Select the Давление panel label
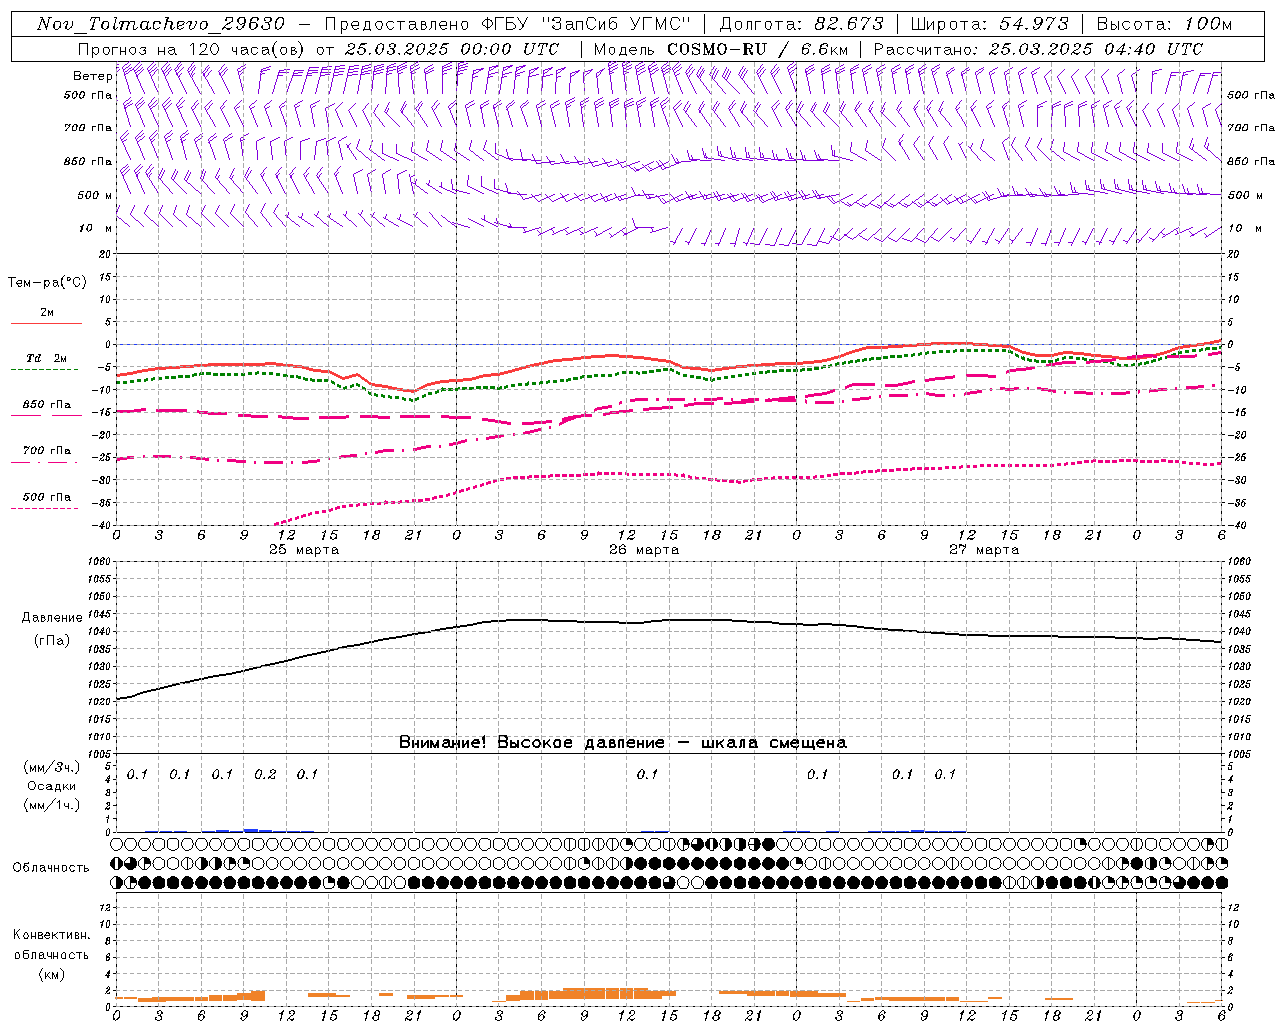This screenshot has height=1024, width=1280. [x=52, y=618]
